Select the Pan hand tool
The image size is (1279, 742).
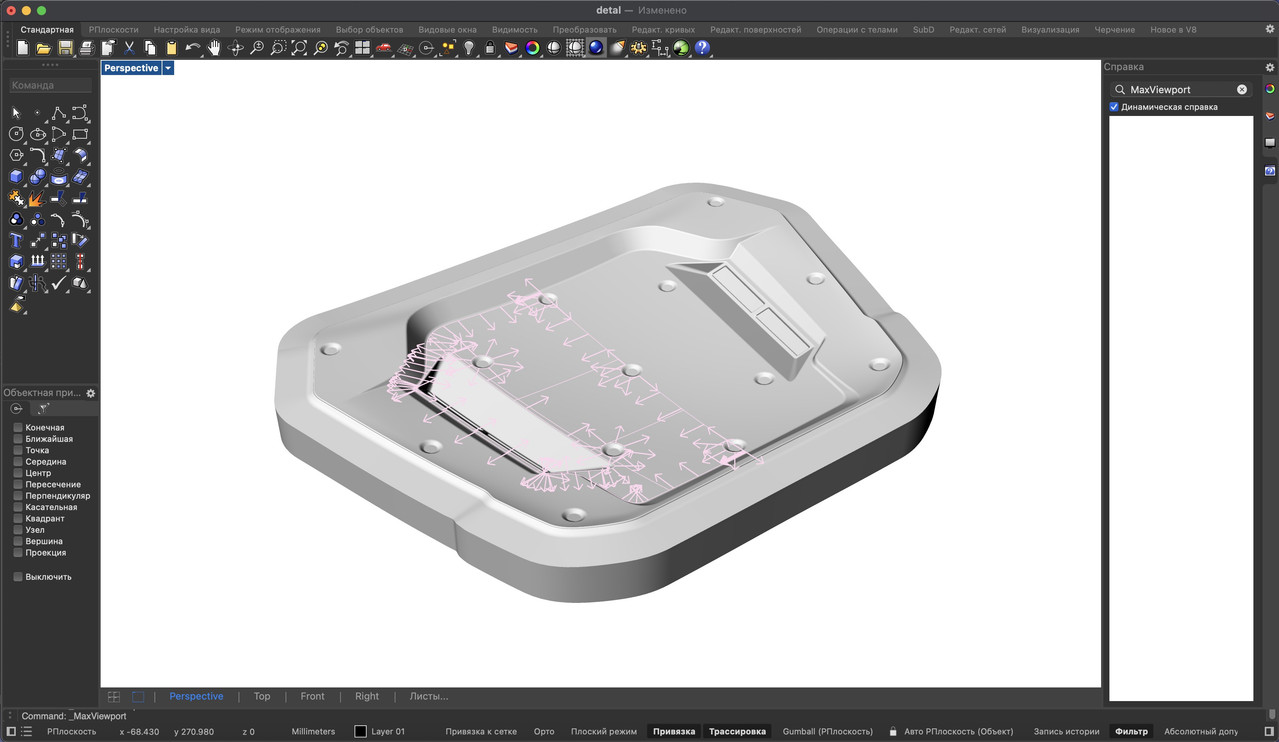point(214,48)
